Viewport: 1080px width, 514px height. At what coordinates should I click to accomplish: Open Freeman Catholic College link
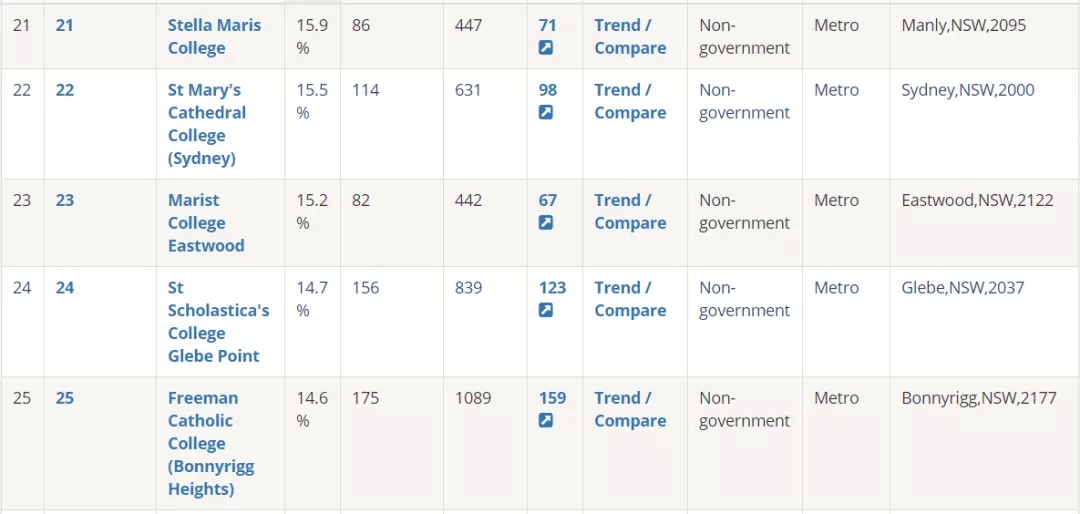coord(211,444)
